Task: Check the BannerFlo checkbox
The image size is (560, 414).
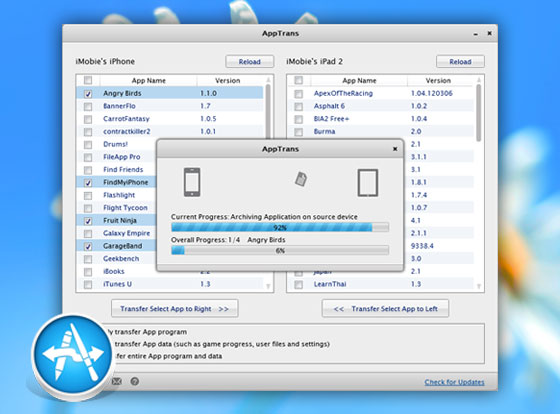Action: 88,106
